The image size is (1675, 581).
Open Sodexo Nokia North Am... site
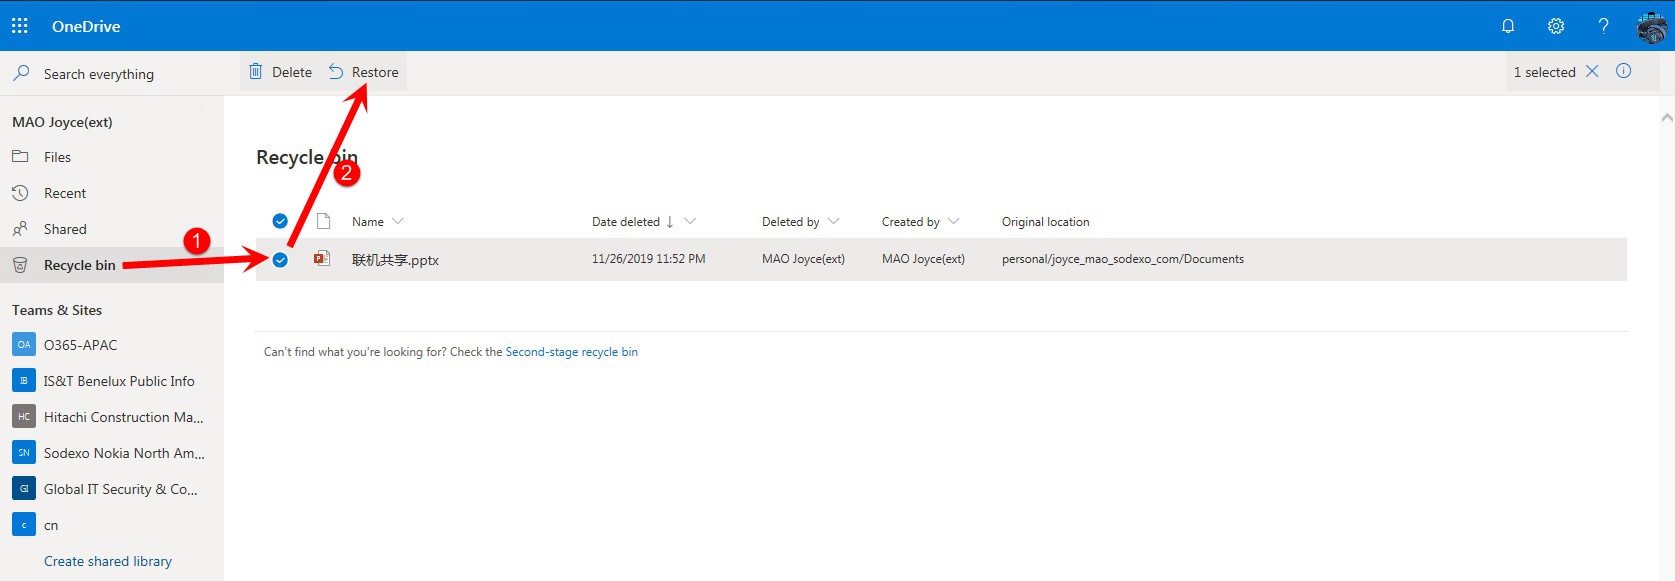124,453
